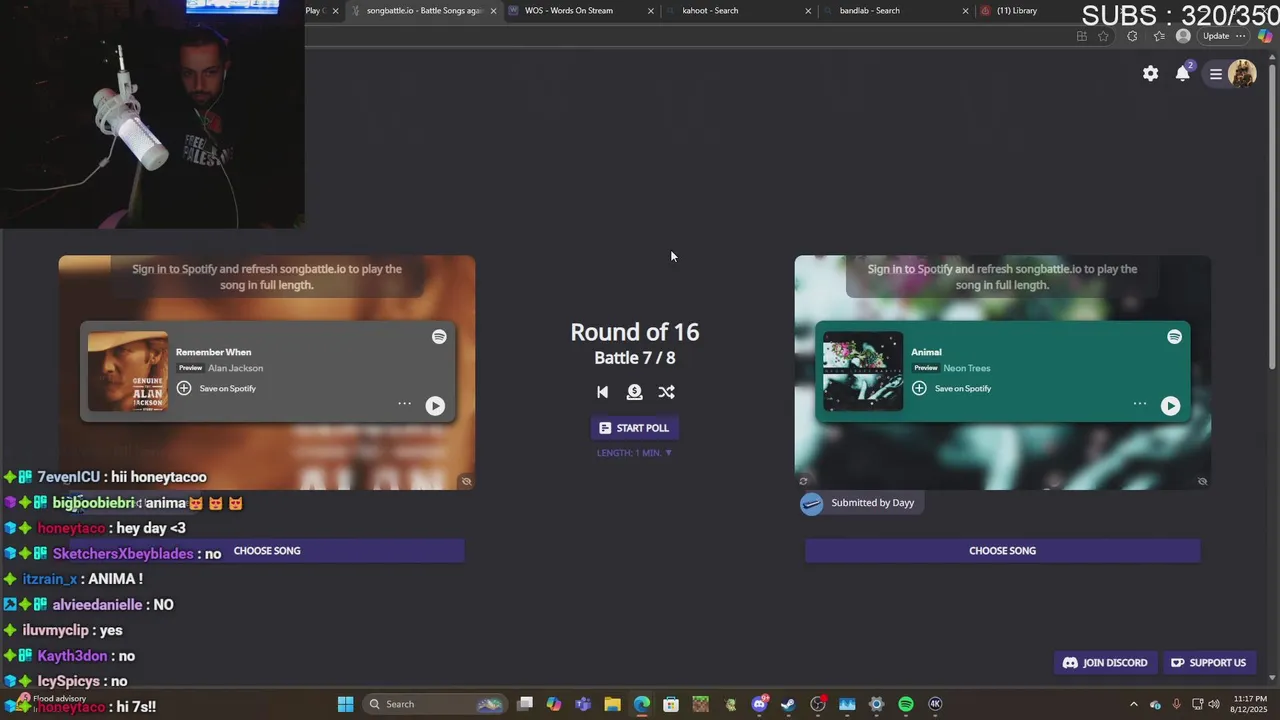Play the Remember When preview

point(435,405)
